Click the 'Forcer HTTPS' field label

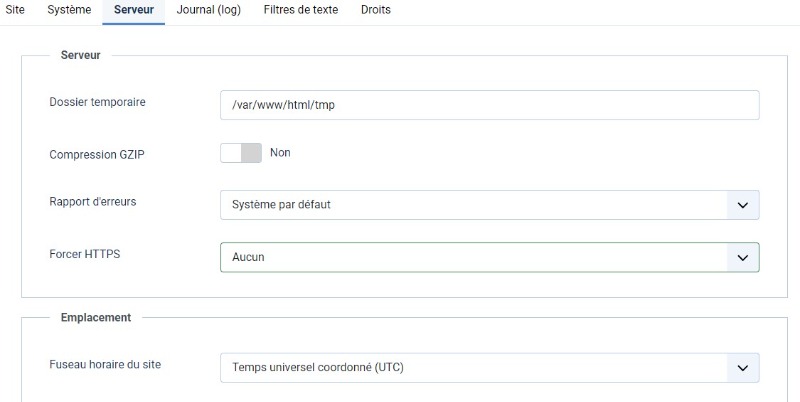(85, 254)
